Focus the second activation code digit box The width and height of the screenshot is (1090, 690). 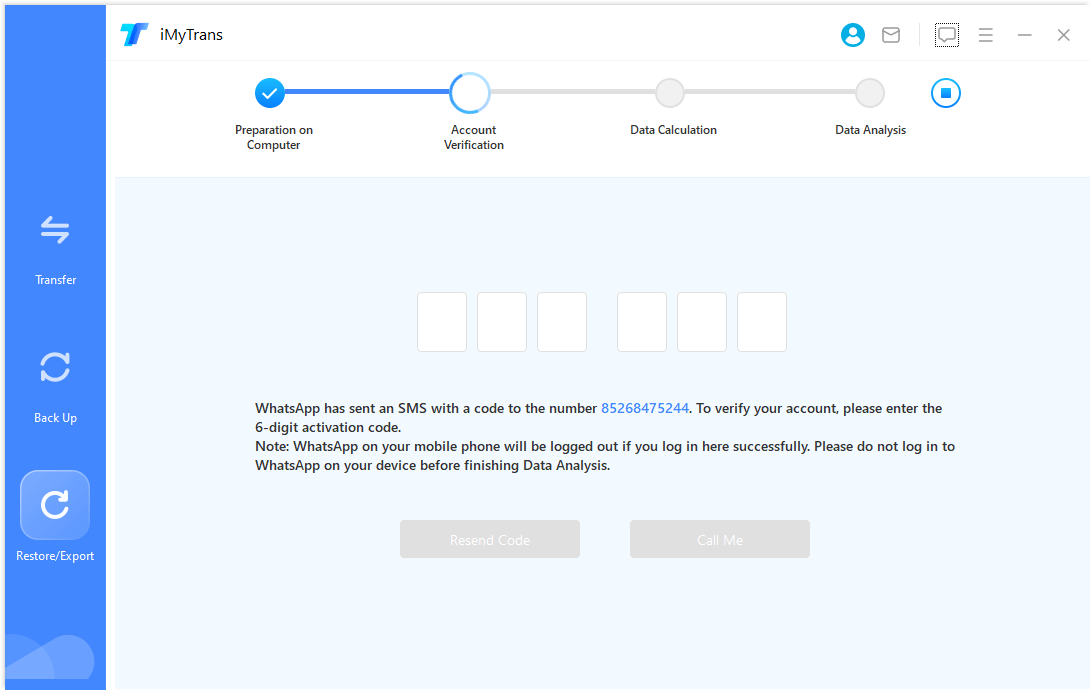502,322
